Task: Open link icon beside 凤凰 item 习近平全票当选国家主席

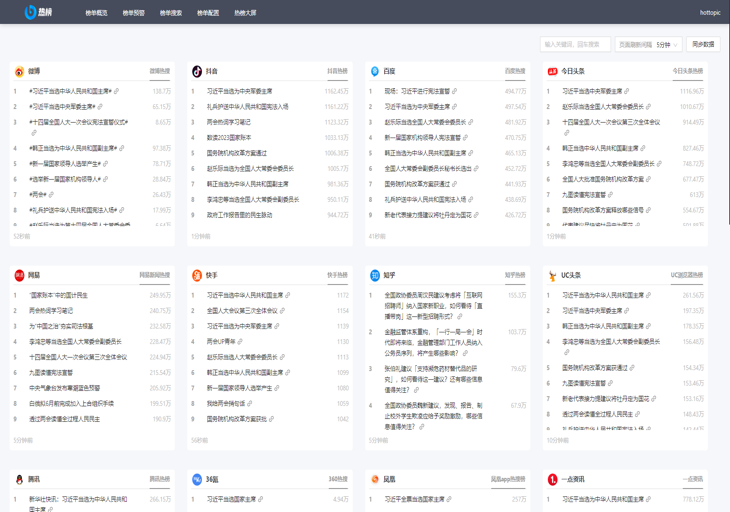Action: [x=449, y=499]
